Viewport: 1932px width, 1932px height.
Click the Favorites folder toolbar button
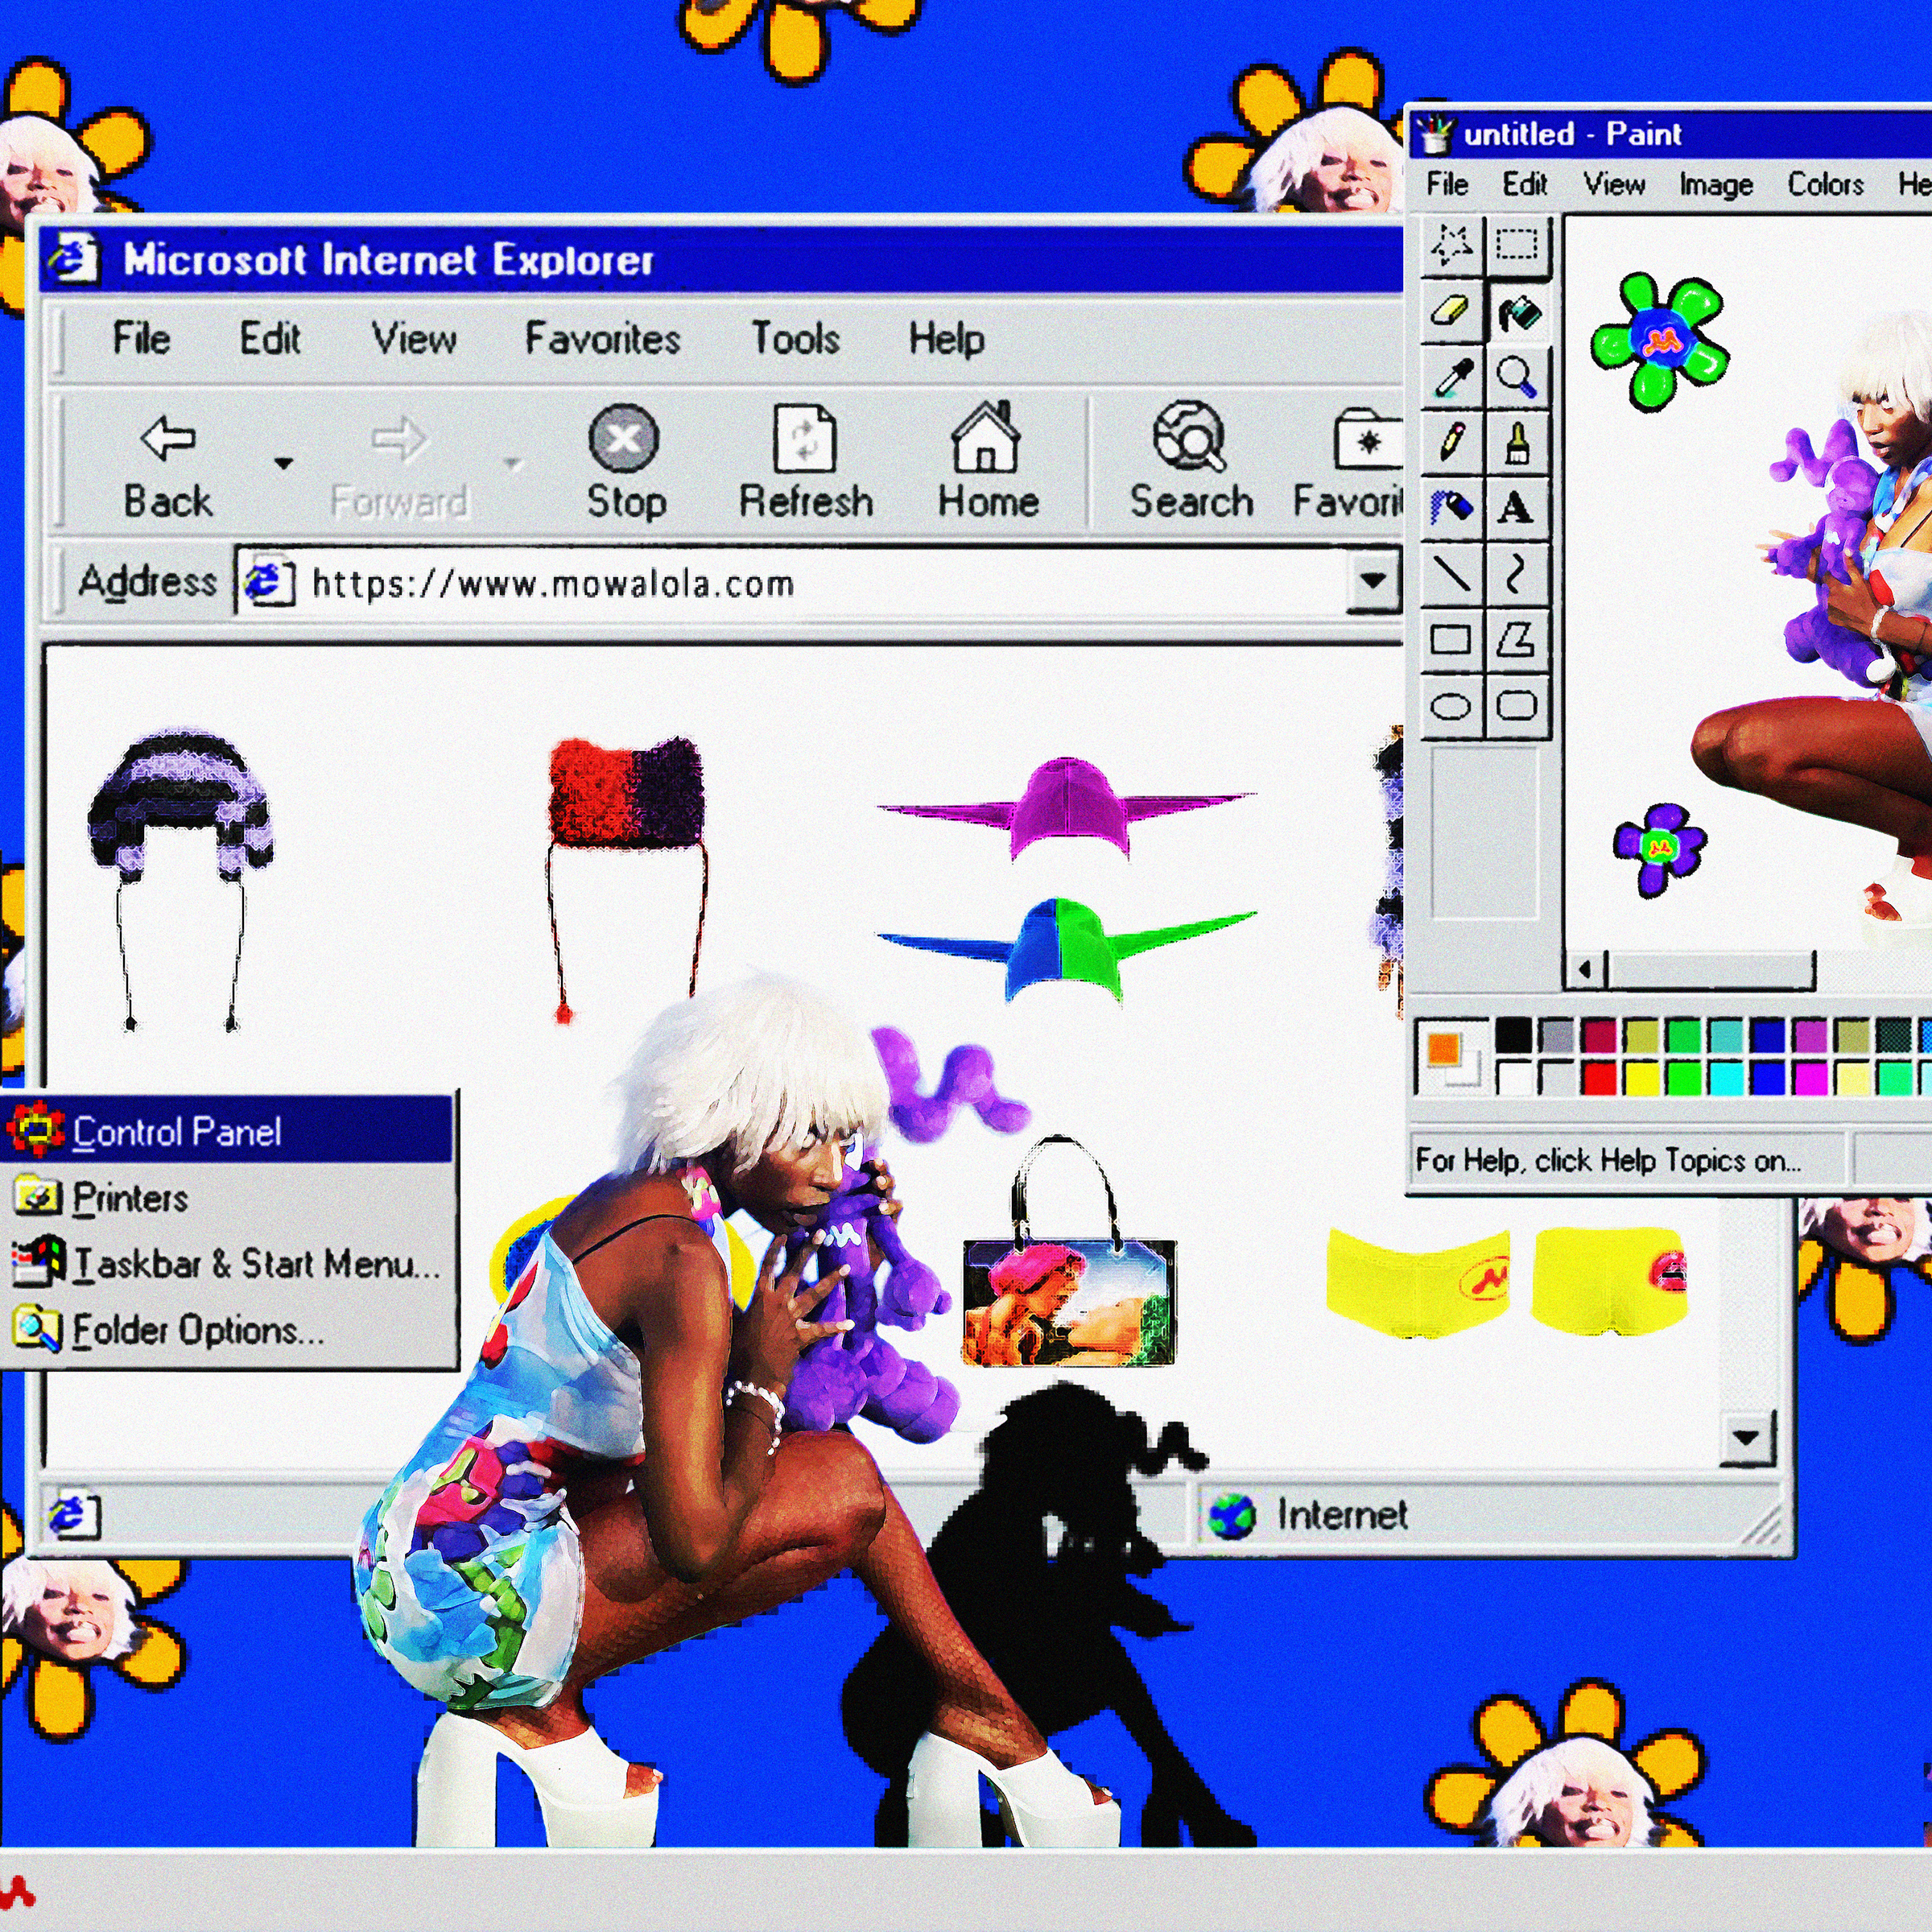pyautogui.click(x=1350, y=462)
